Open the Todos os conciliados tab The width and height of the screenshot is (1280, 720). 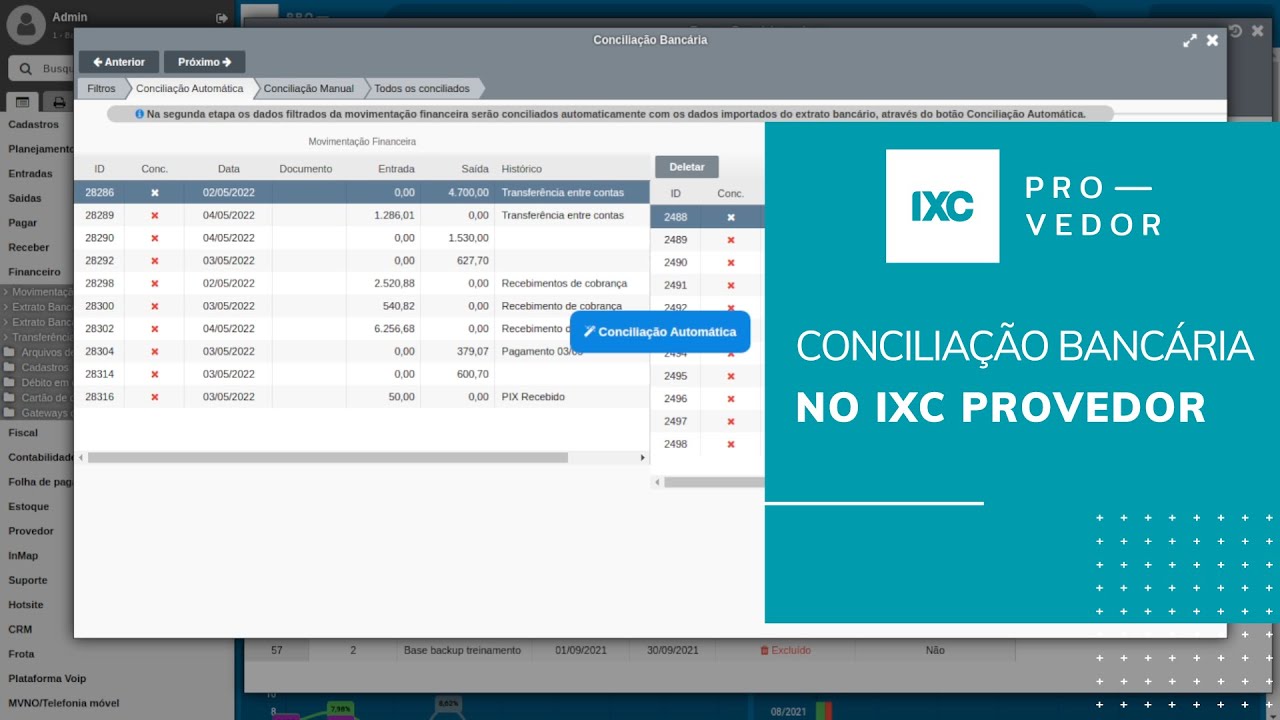pyautogui.click(x=422, y=88)
